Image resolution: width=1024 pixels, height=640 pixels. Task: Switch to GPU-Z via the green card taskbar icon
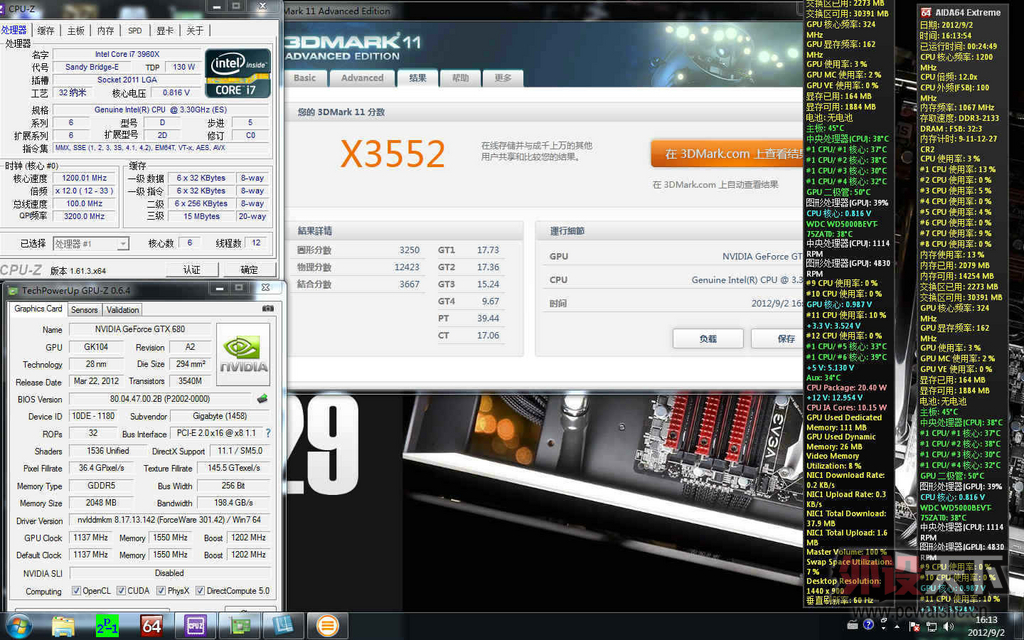pos(239,626)
